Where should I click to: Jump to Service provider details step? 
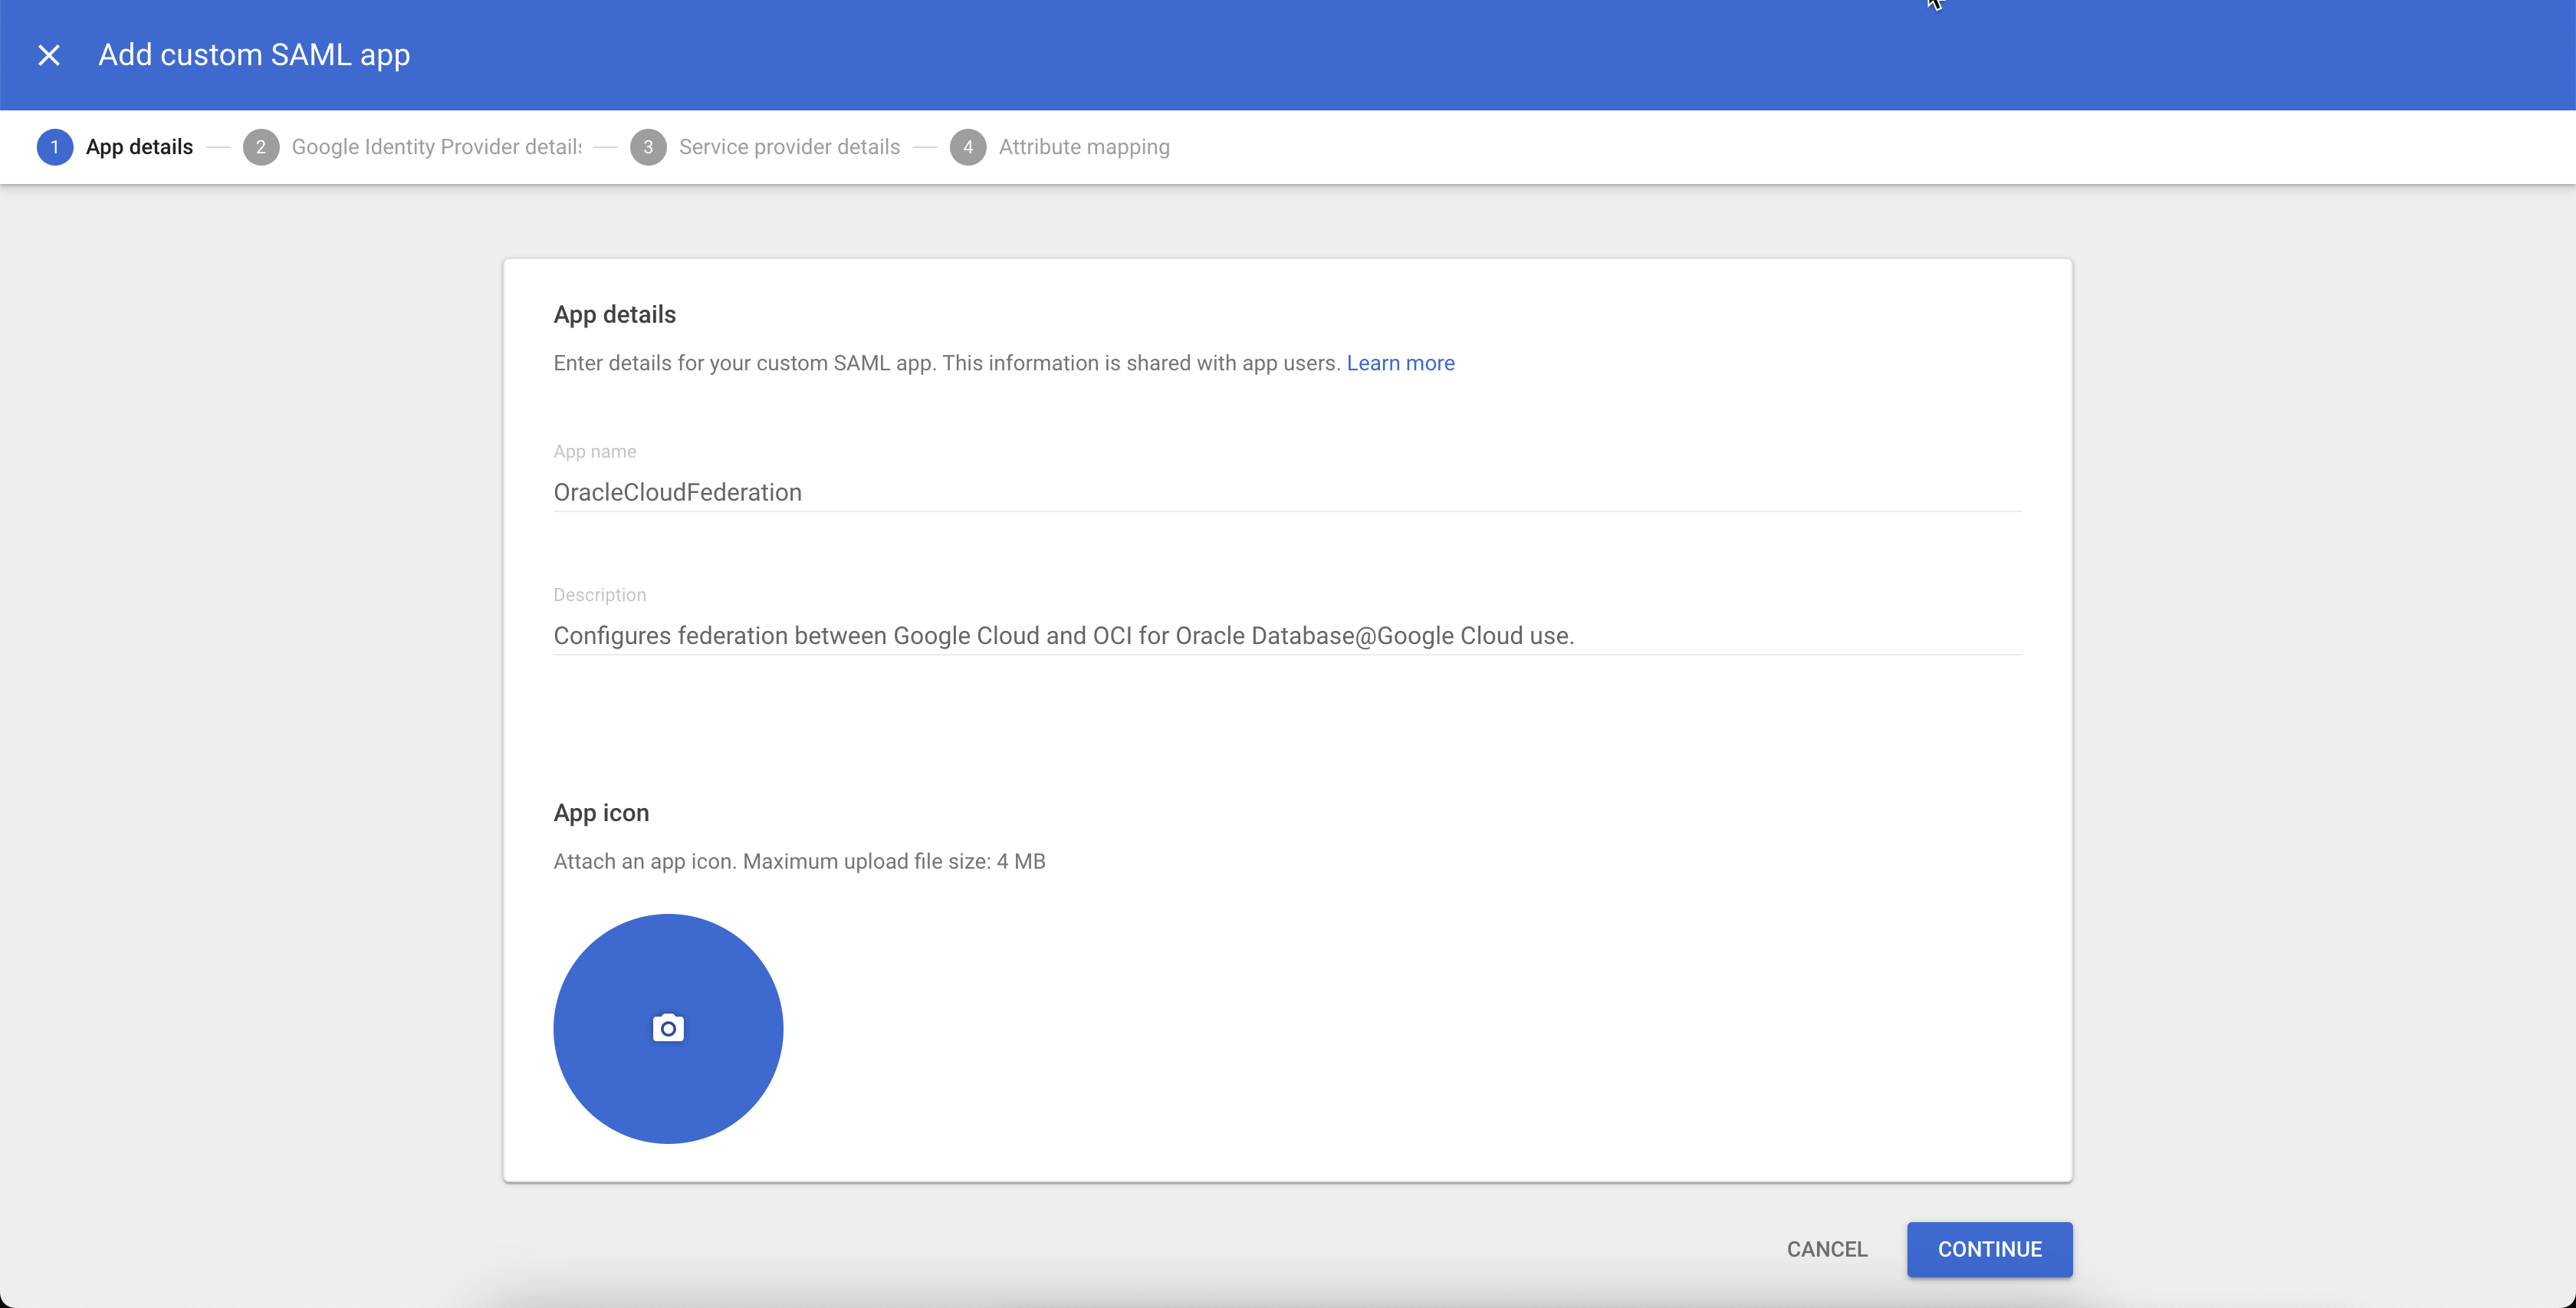click(789, 146)
